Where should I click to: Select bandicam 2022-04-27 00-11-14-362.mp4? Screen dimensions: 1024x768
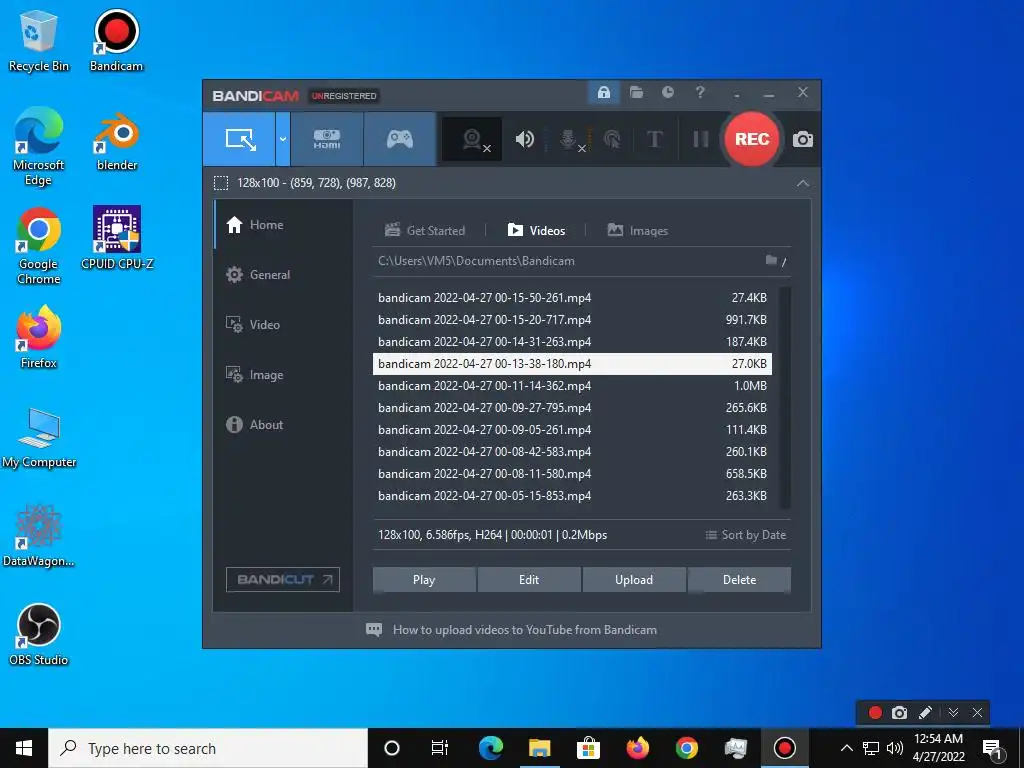pyautogui.click(x=572, y=386)
